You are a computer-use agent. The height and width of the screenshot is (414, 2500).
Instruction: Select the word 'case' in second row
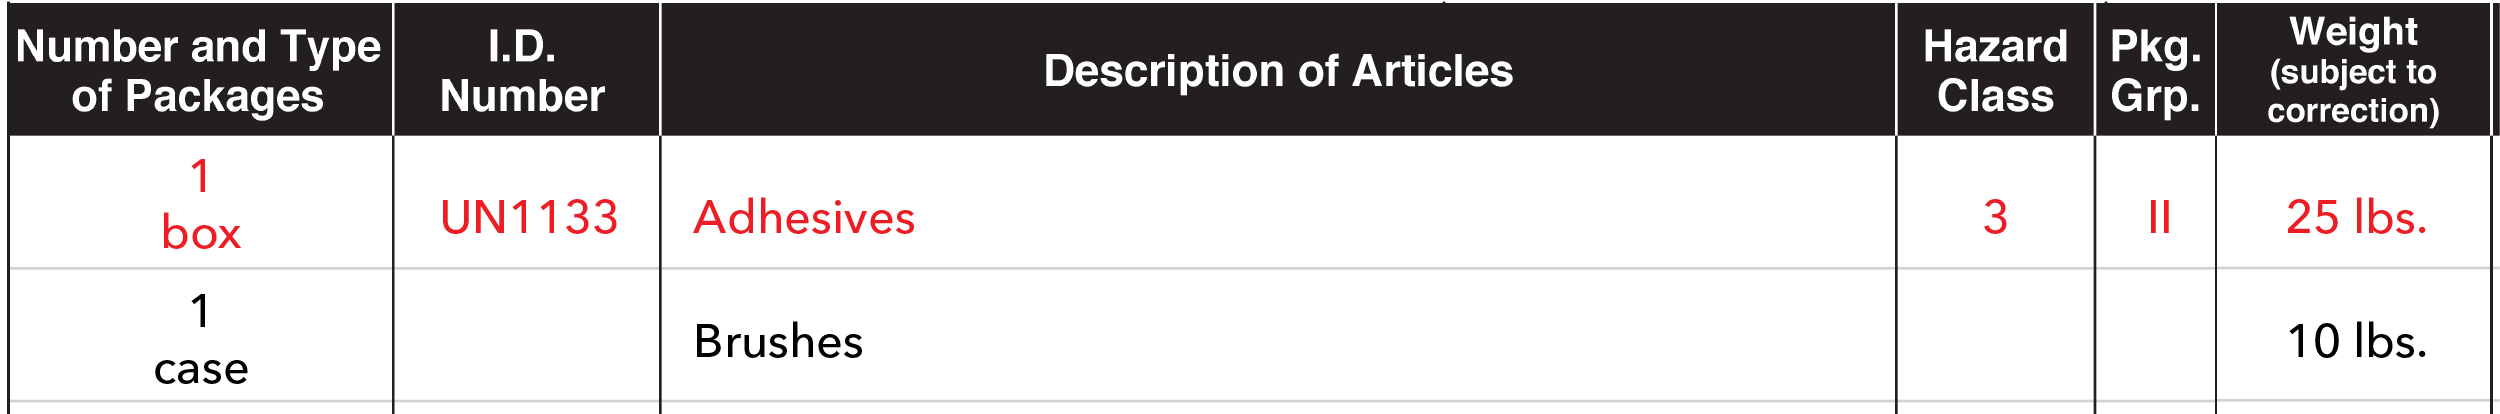pos(201,370)
